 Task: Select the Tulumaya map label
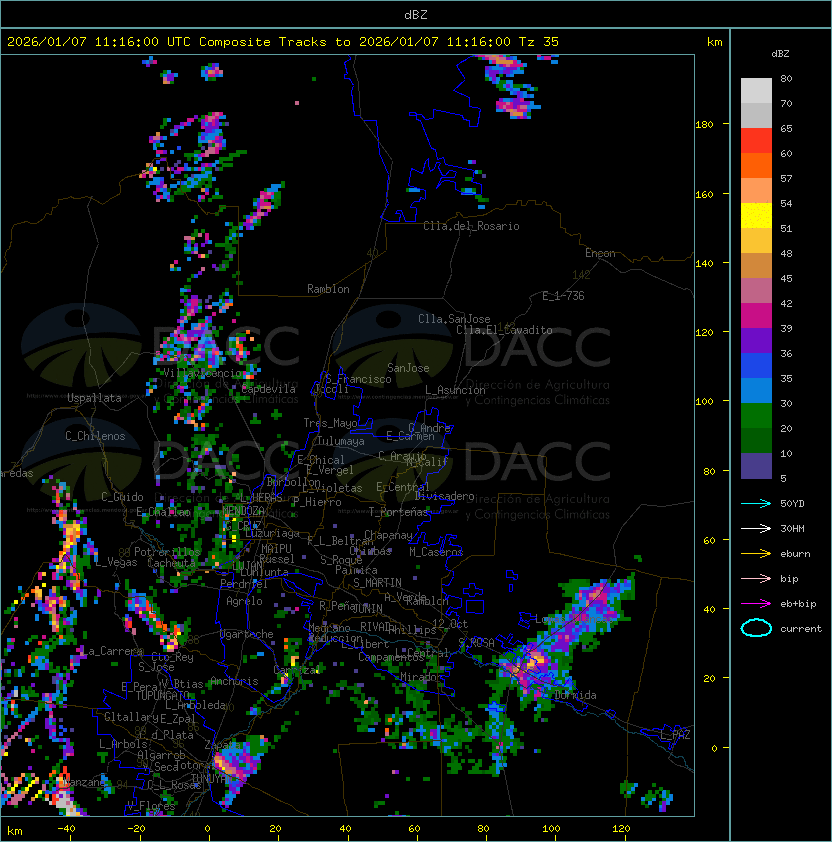click(341, 441)
